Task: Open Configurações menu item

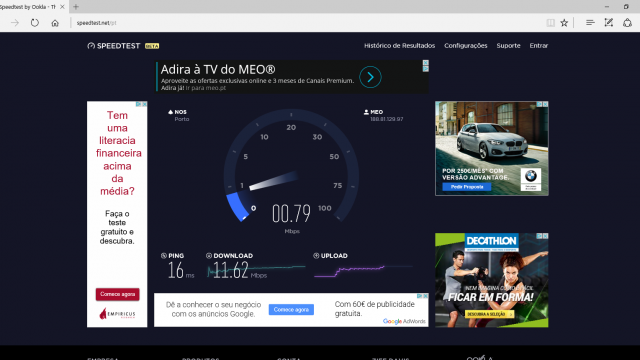Action: click(x=466, y=46)
